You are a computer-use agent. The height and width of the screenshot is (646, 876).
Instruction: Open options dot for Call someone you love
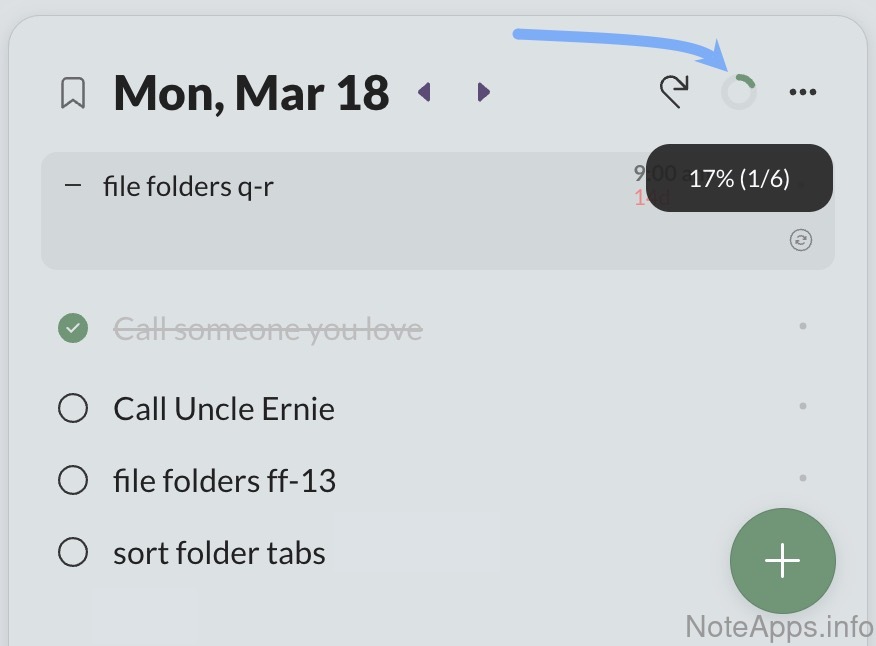tap(803, 326)
